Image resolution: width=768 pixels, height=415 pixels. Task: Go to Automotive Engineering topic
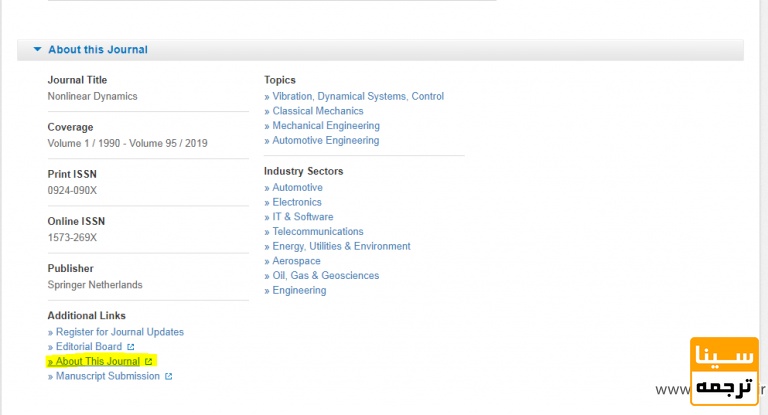[x=326, y=141]
